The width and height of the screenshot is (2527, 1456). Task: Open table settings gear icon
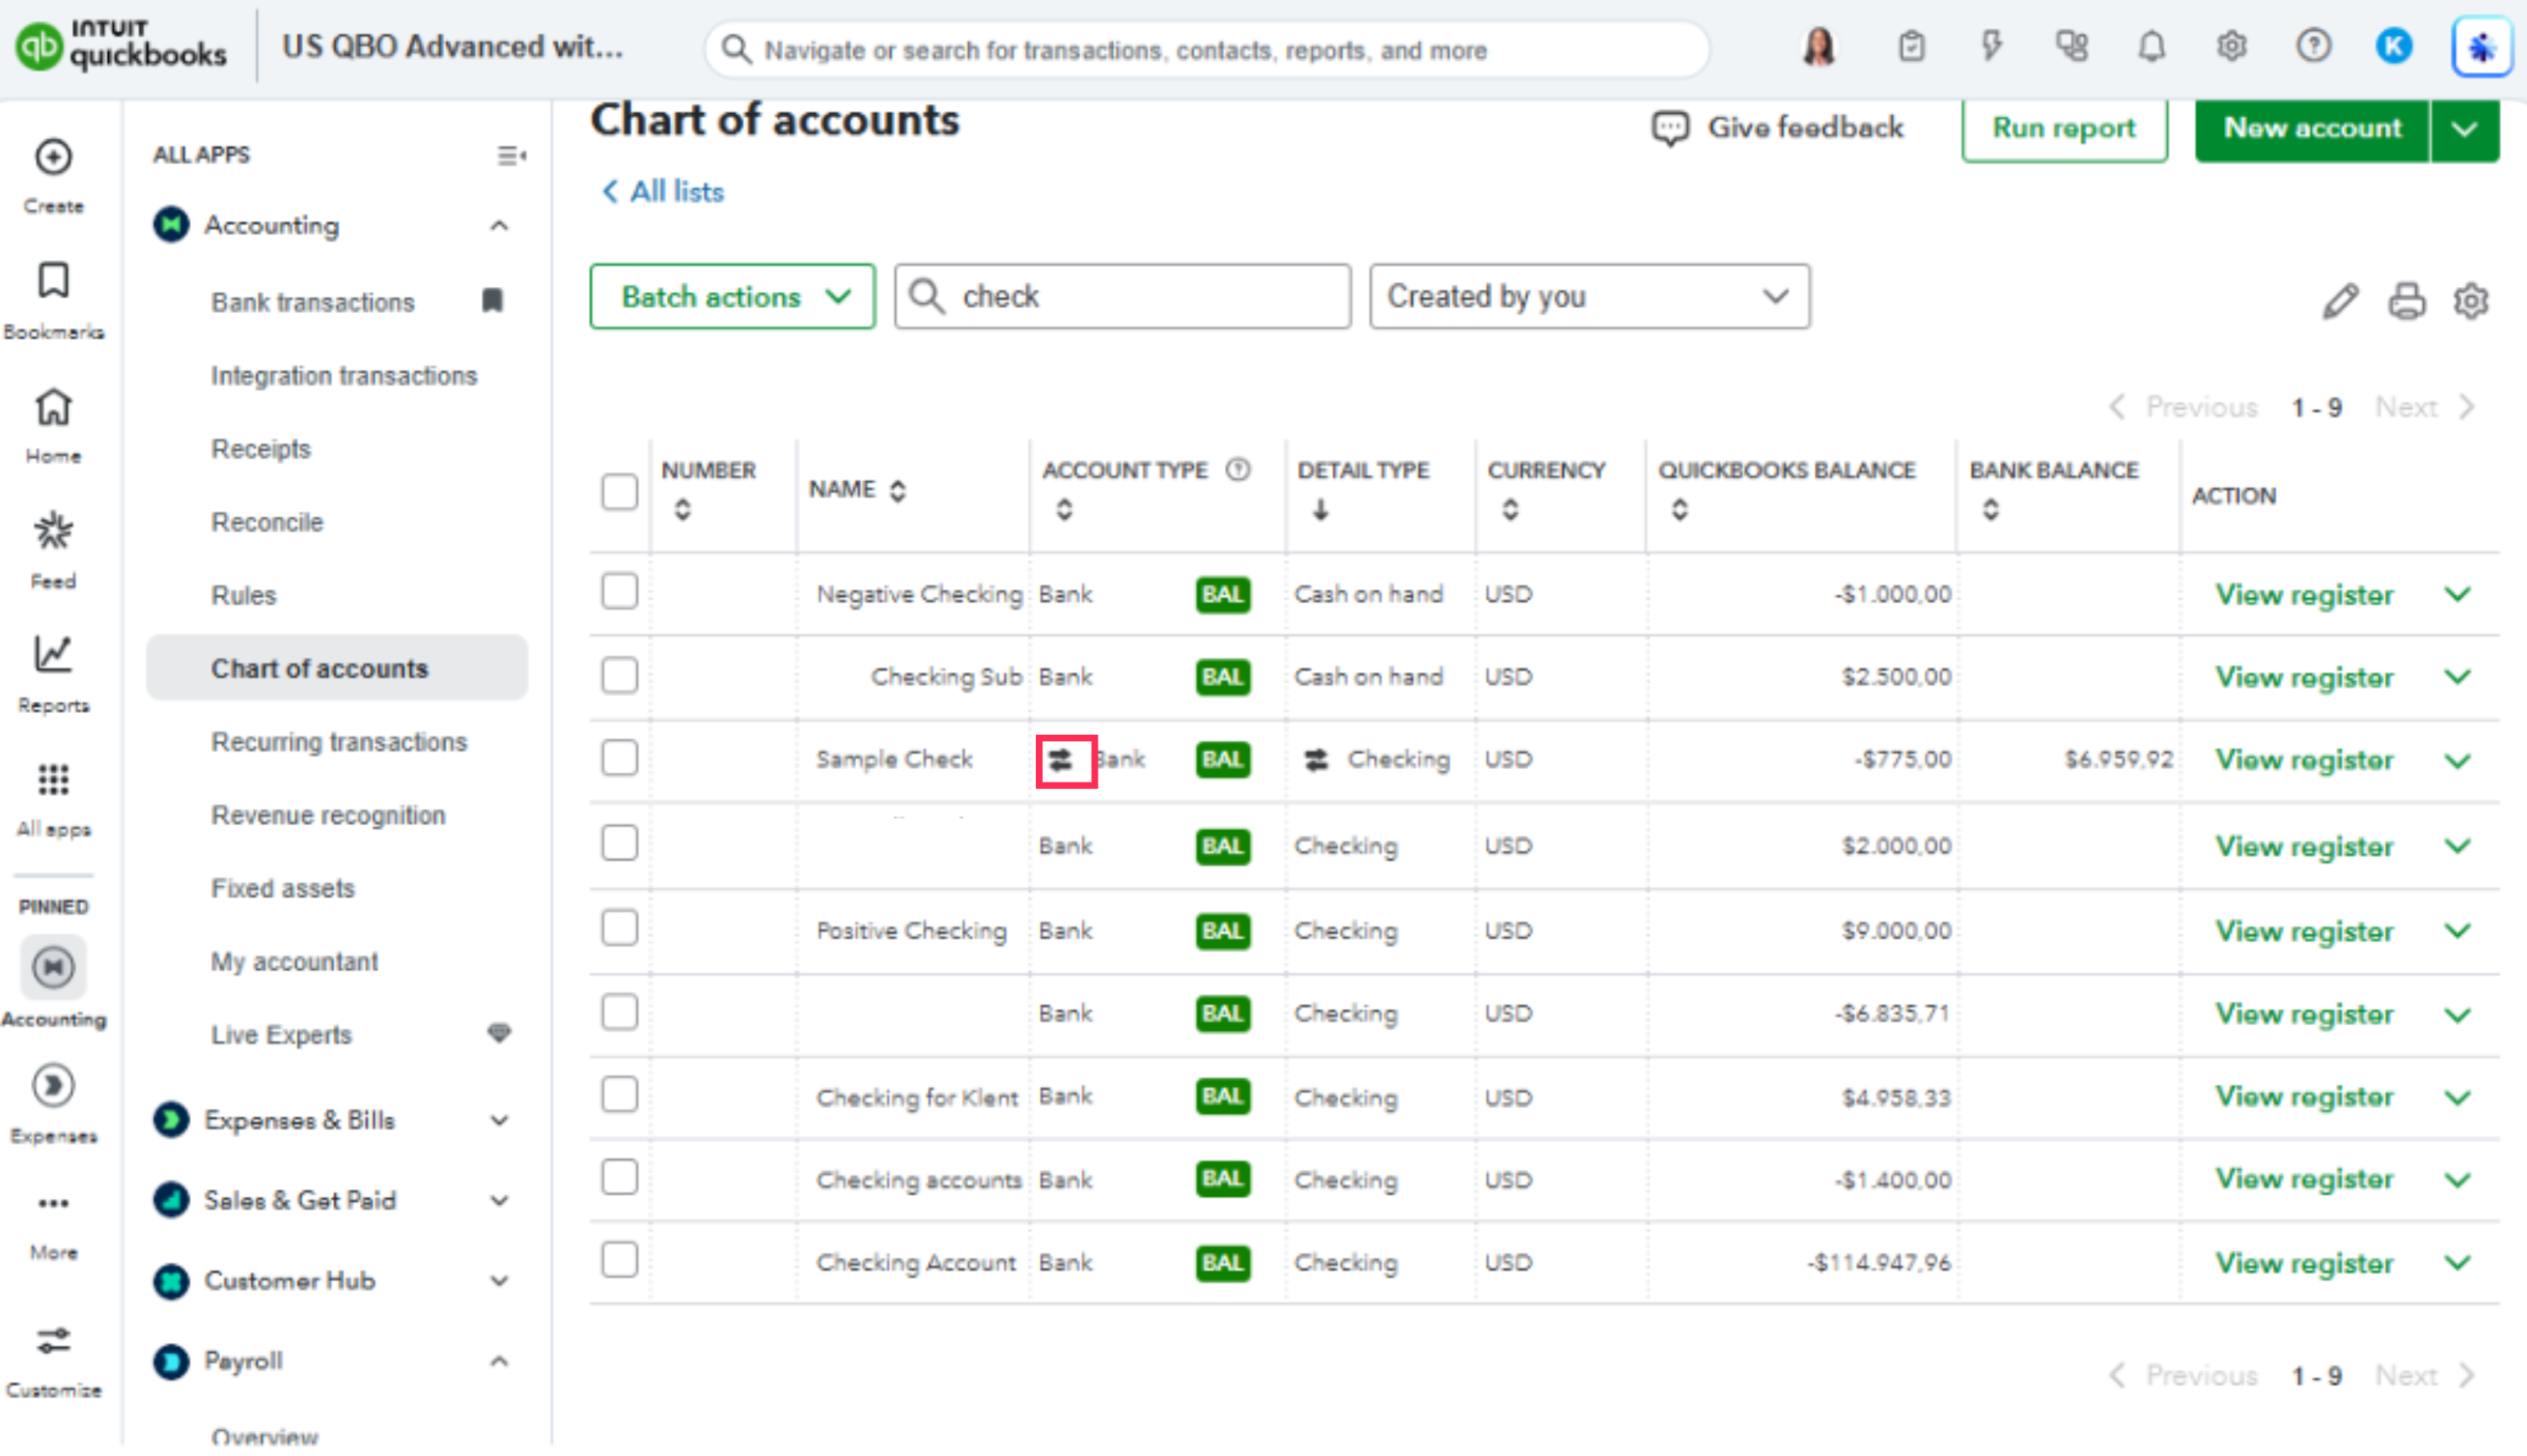tap(2470, 300)
